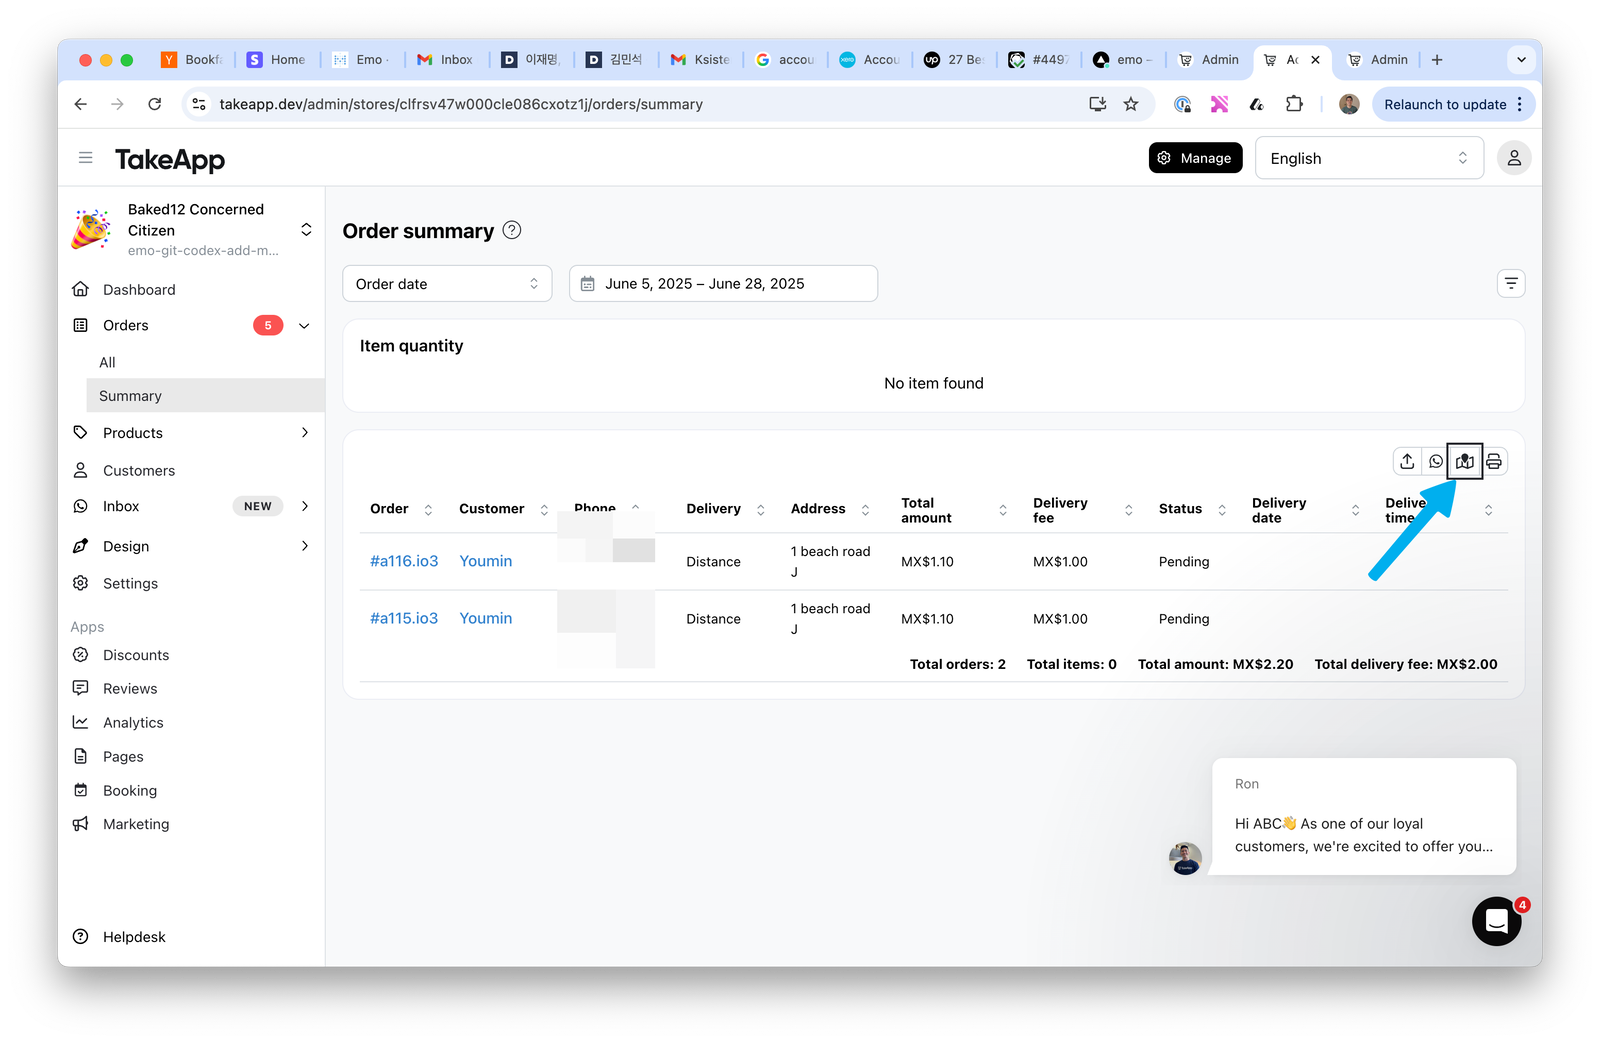Click the browser forward arrow
The height and width of the screenshot is (1043, 1600).
(118, 104)
